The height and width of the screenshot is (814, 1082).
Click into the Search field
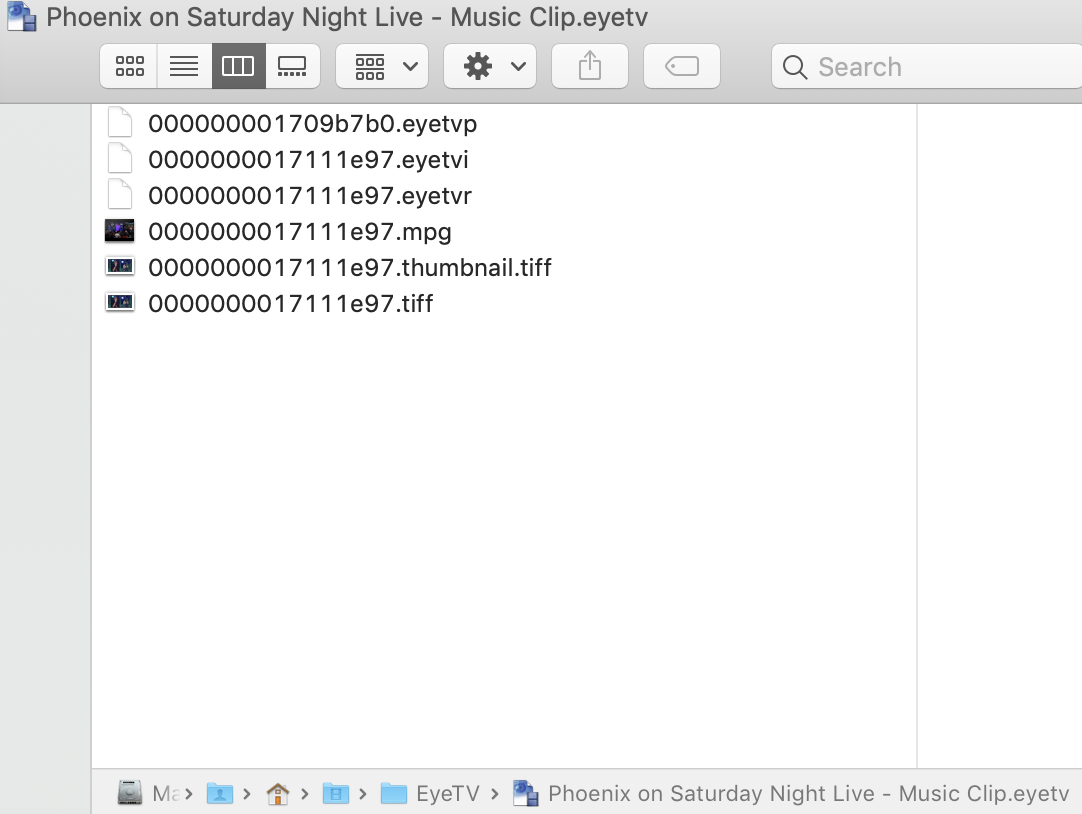pos(927,66)
